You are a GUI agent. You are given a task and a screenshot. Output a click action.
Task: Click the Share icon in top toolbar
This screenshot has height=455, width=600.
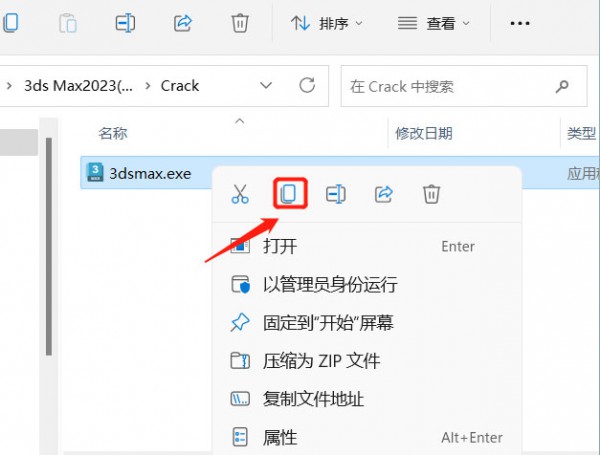[183, 23]
